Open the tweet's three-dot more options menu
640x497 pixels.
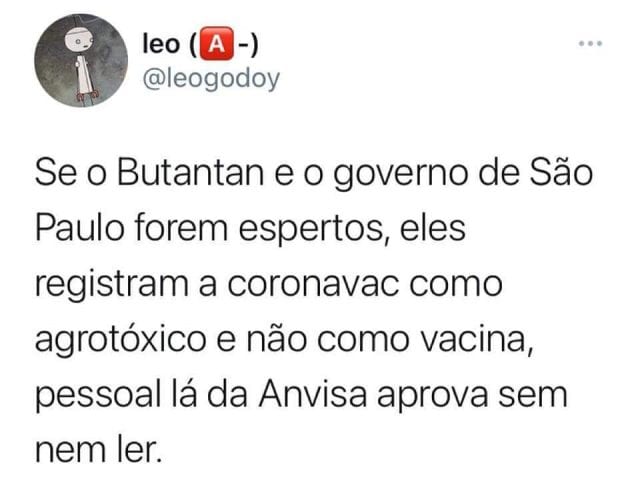(590, 43)
